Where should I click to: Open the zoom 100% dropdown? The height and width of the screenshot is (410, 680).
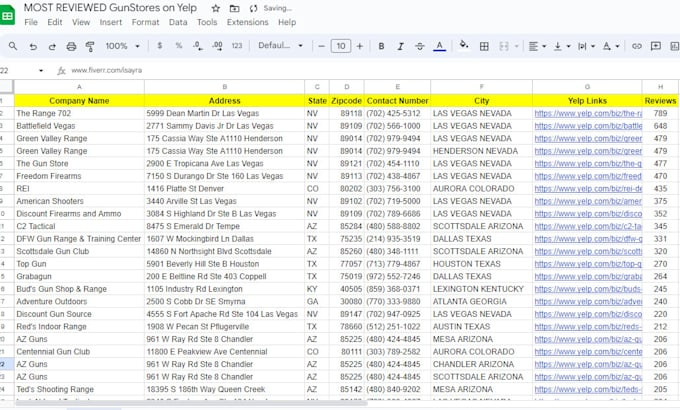coord(122,46)
